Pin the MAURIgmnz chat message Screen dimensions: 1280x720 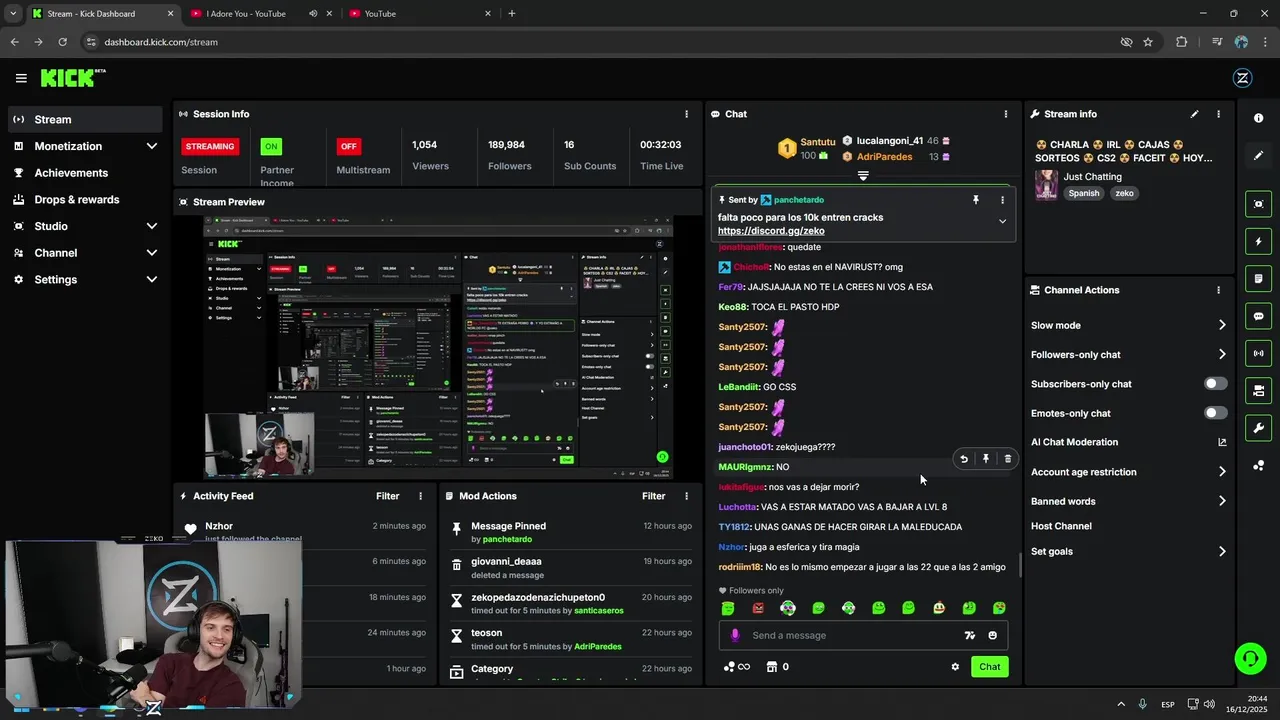(986, 459)
